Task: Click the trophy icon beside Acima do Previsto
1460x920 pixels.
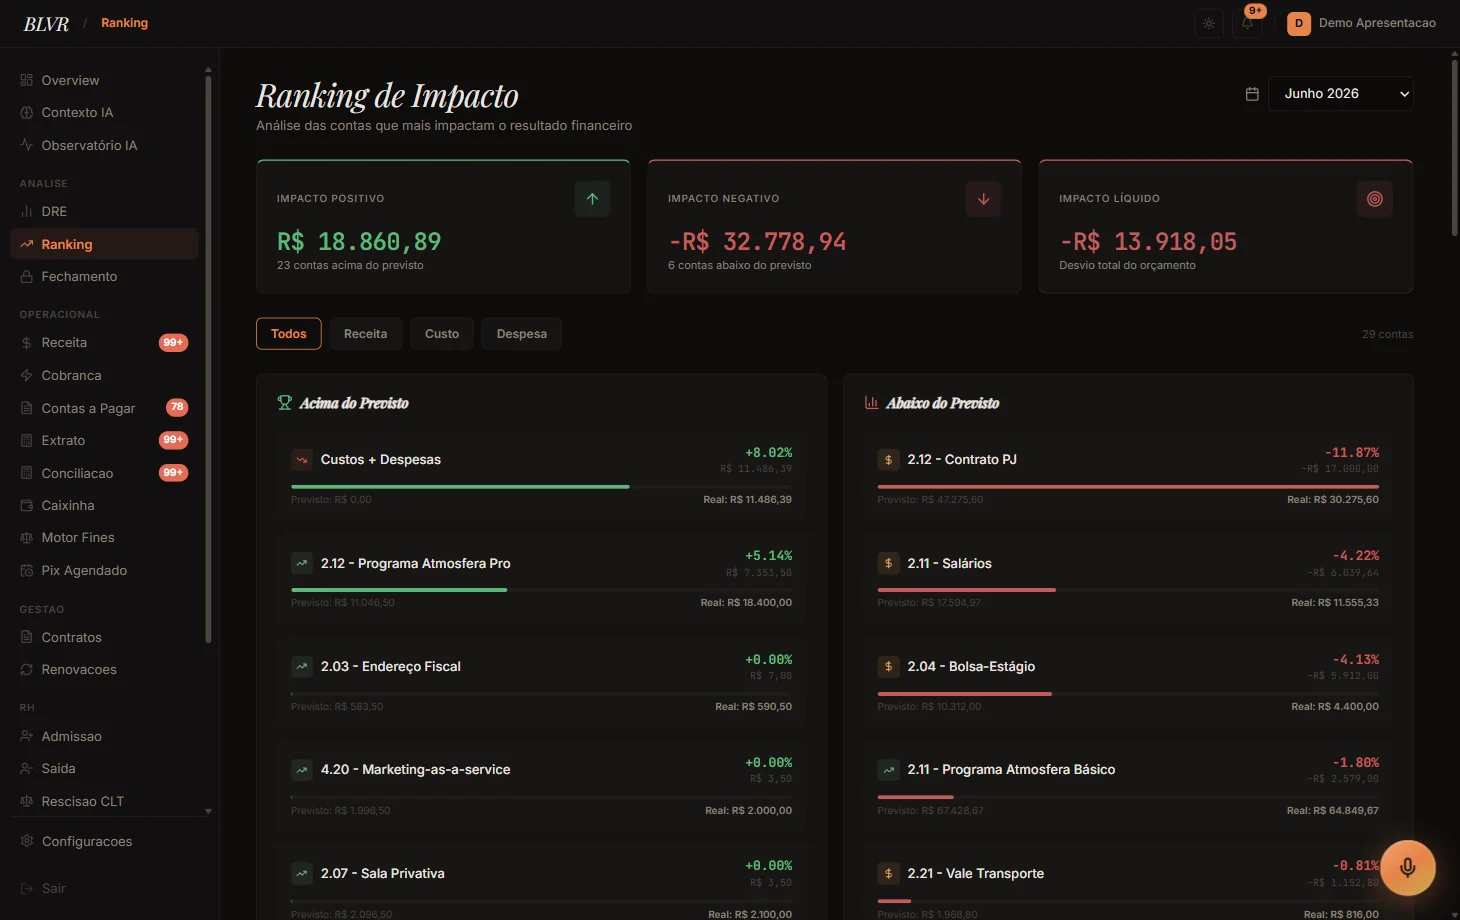Action: click(284, 403)
